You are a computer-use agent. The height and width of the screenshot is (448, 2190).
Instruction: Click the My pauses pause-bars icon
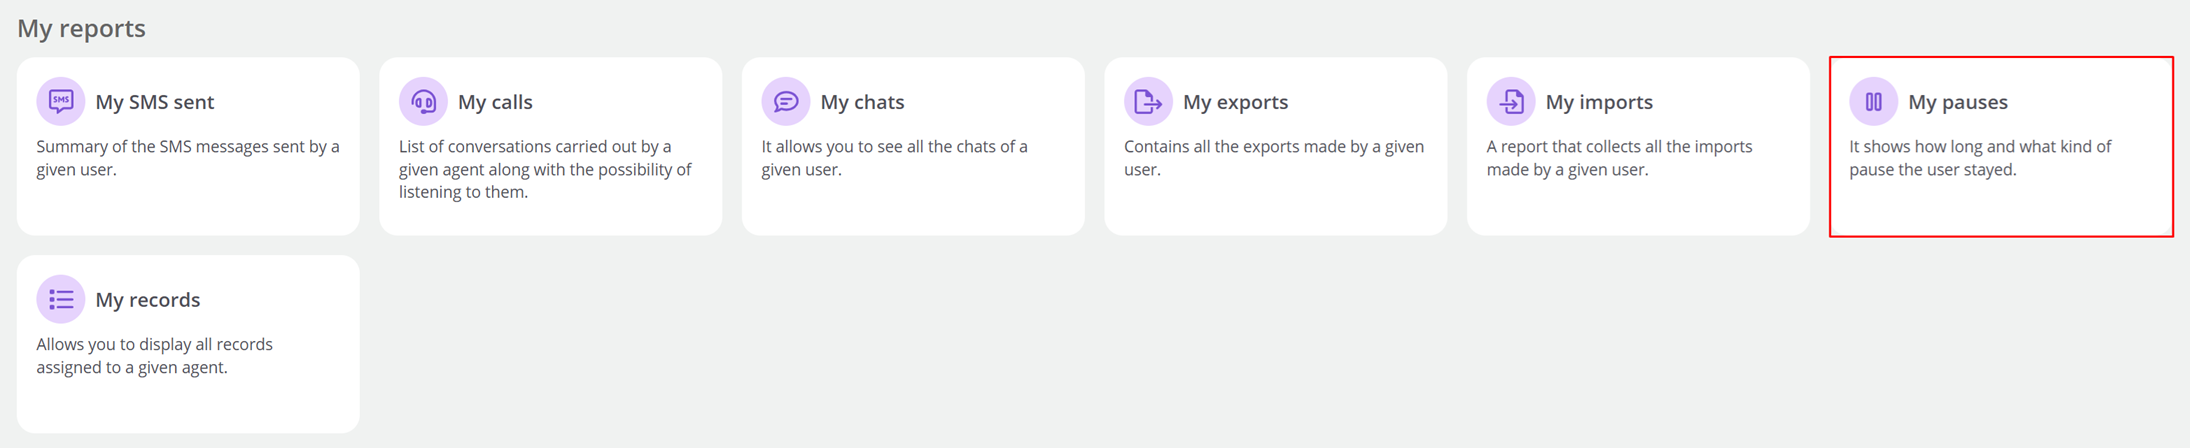pos(1873,102)
